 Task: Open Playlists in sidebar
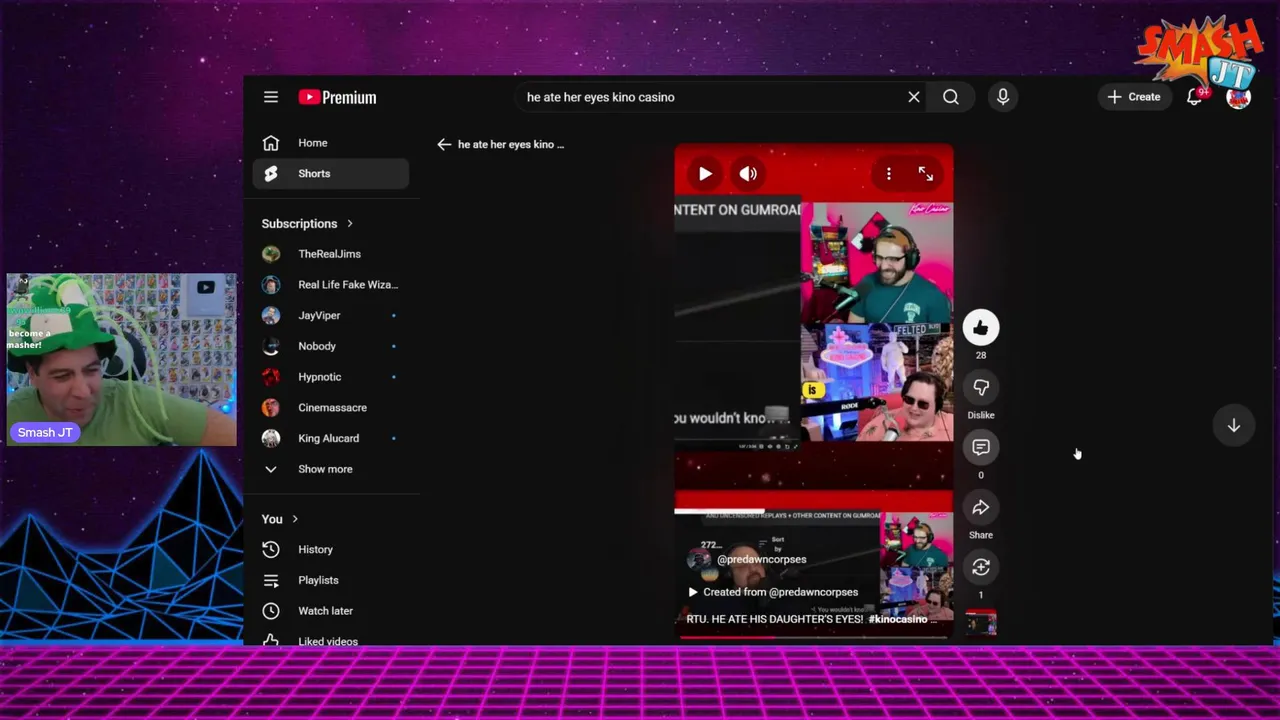click(331, 580)
